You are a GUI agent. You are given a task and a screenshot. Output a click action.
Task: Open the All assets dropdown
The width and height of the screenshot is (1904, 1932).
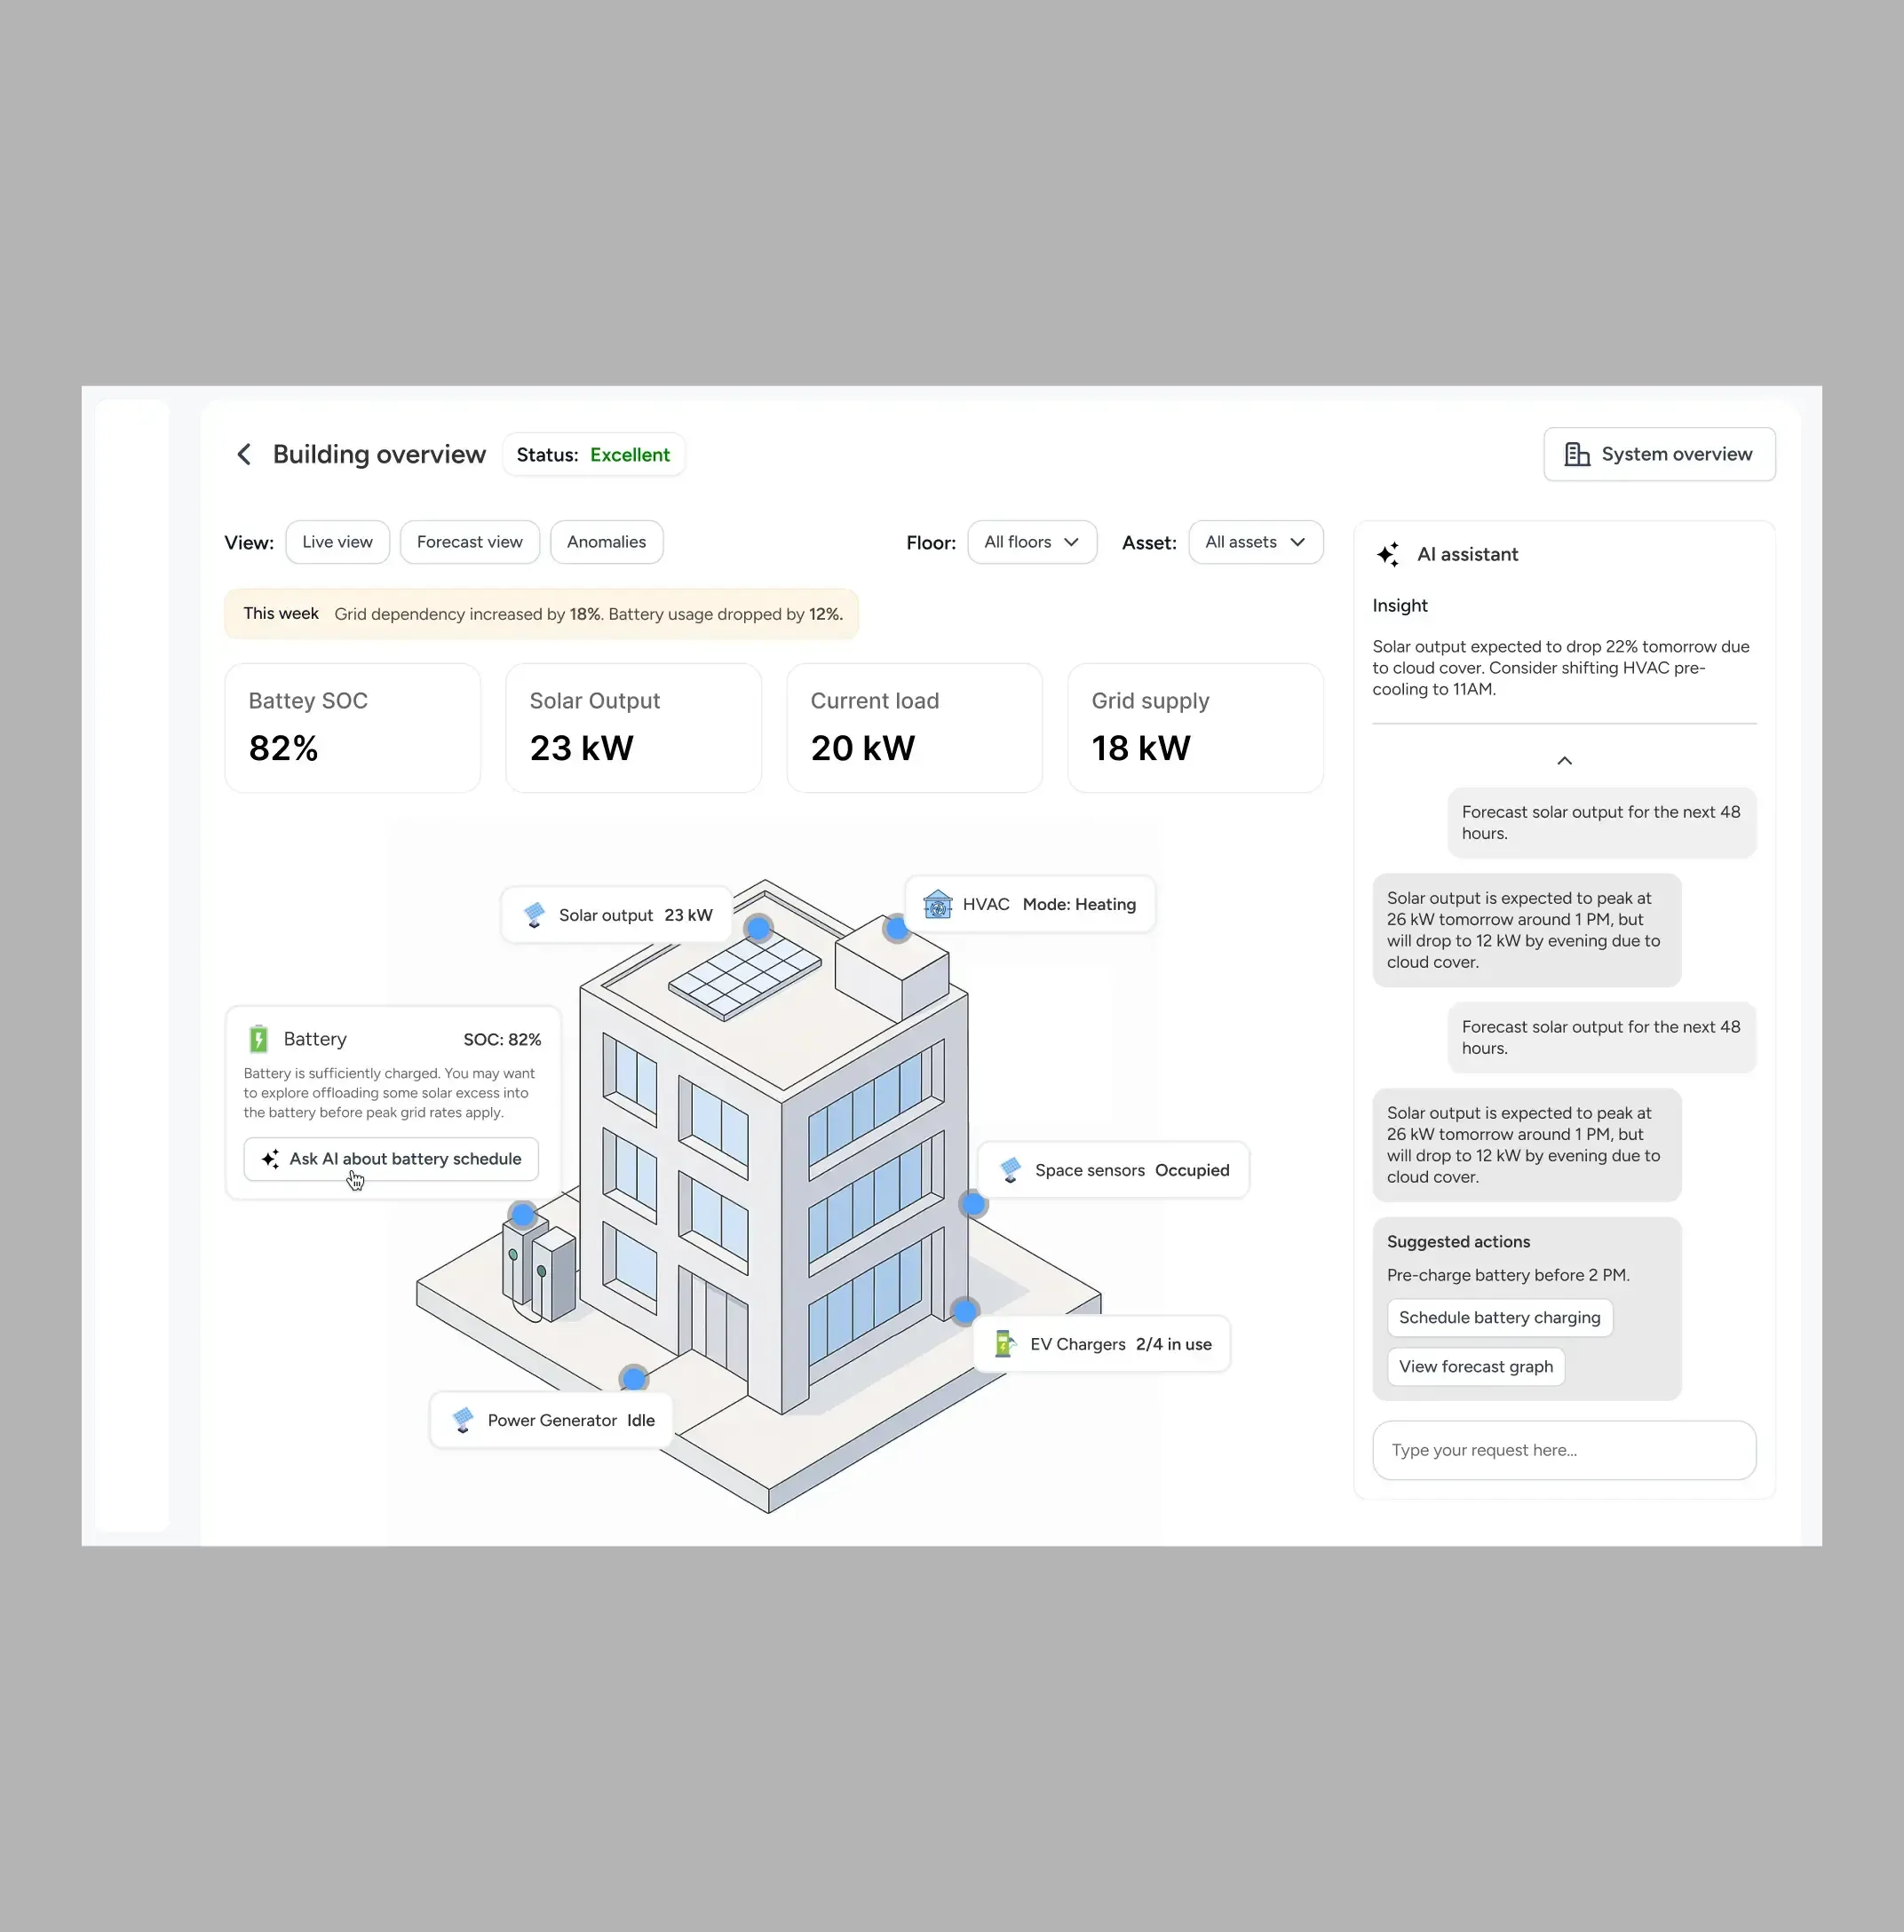pos(1256,542)
